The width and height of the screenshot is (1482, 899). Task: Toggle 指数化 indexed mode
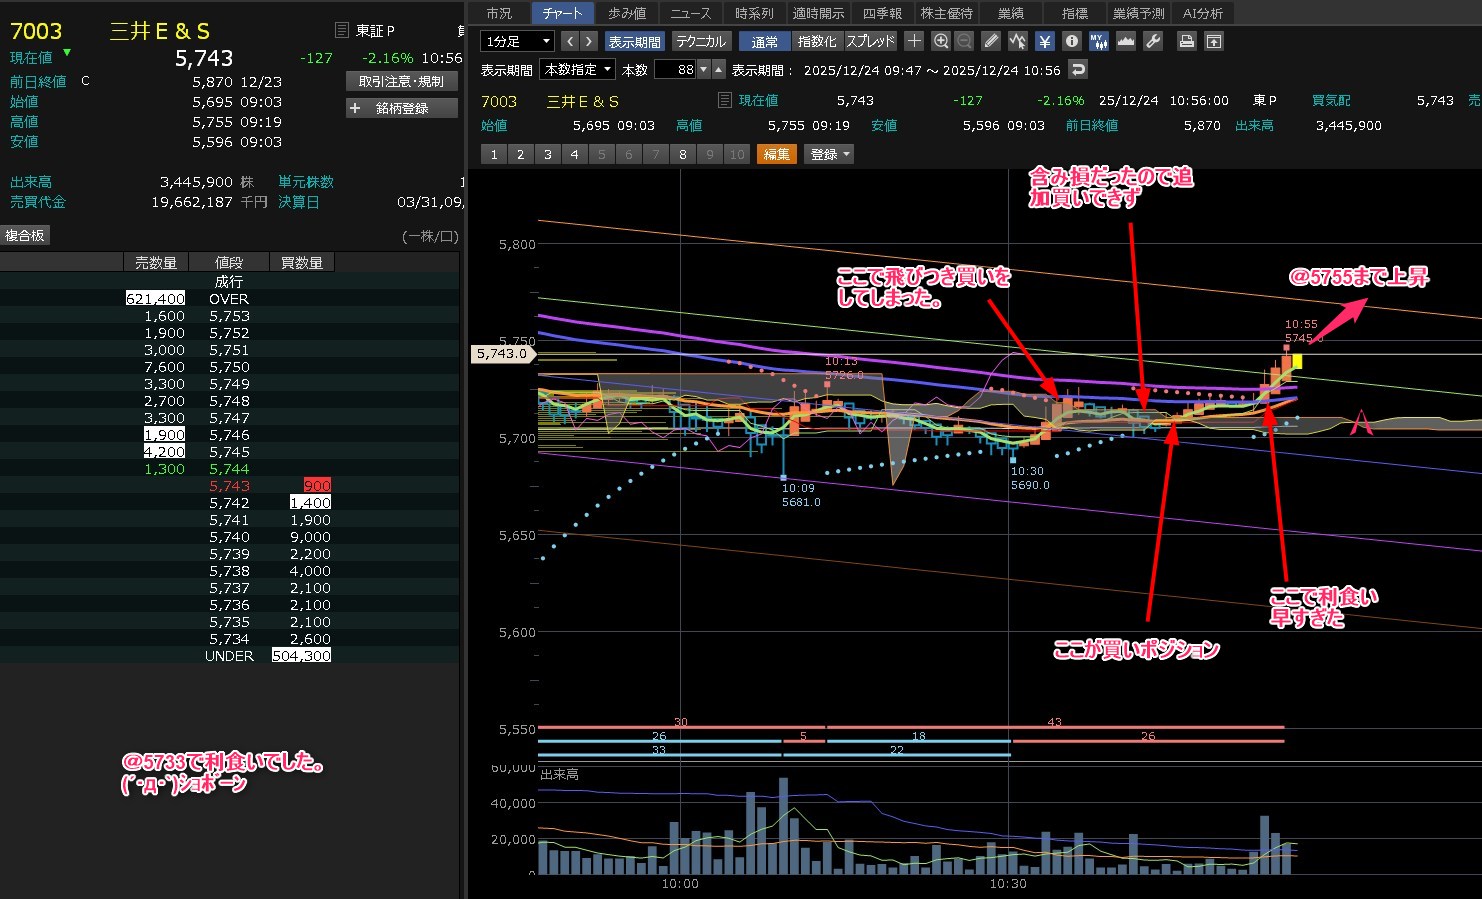pos(817,41)
